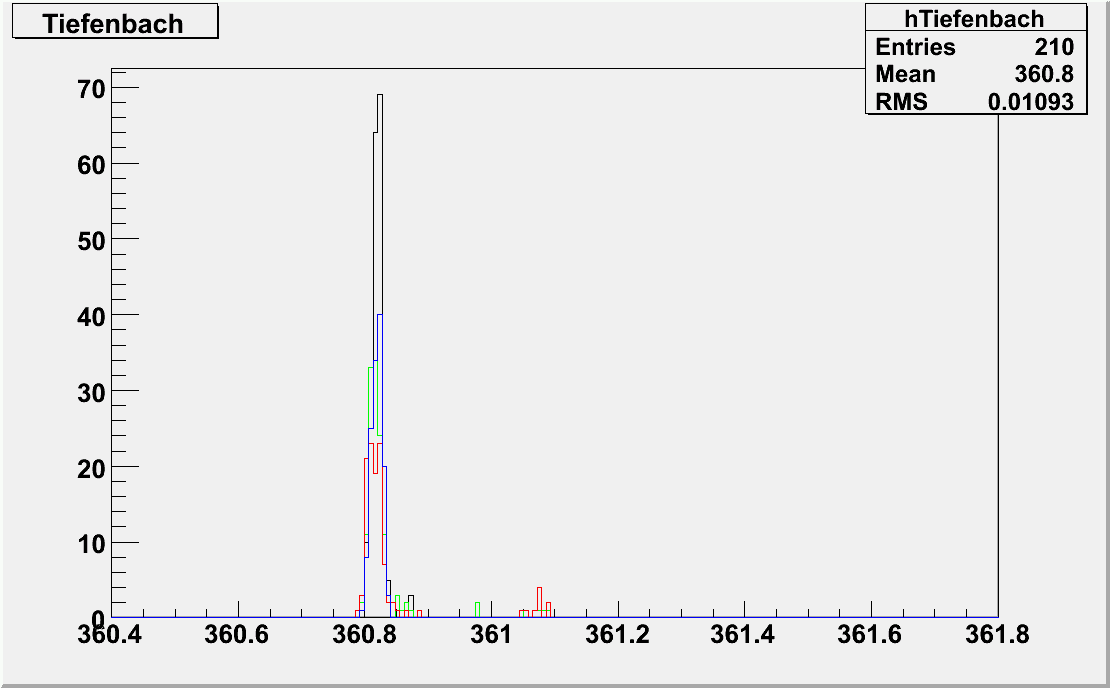The image size is (1110, 688).
Task: Click the y-axis label 10
Action: point(91,543)
